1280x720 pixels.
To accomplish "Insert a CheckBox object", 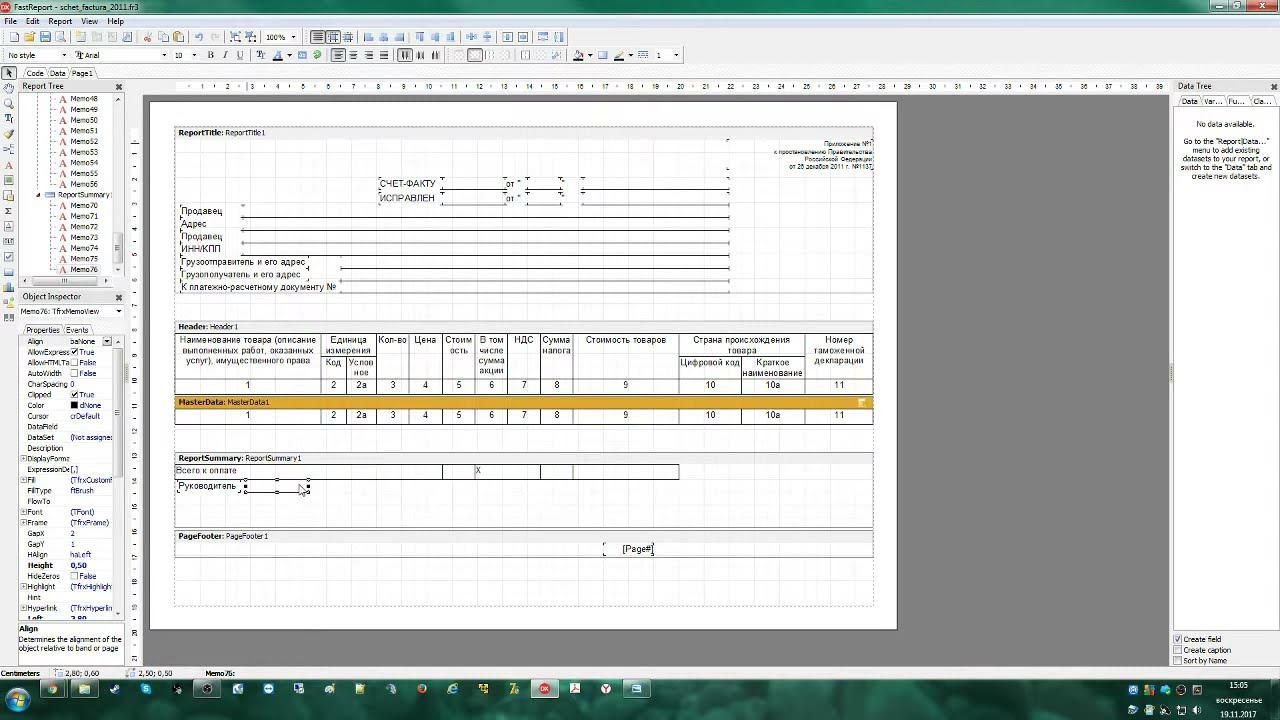I will 9,257.
